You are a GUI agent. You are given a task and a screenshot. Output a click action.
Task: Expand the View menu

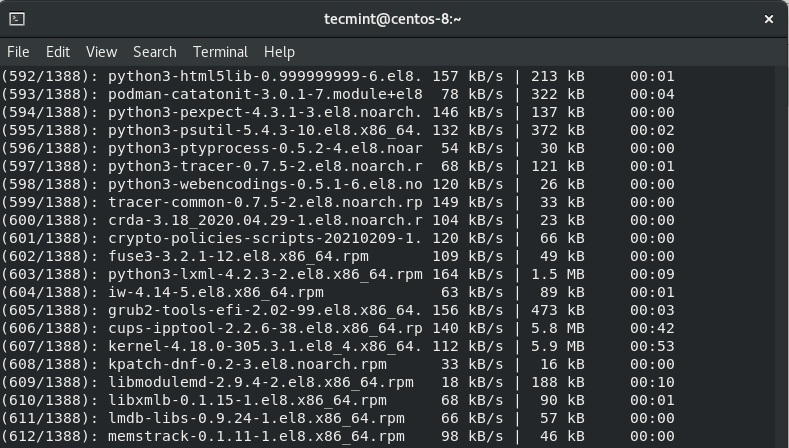[101, 52]
